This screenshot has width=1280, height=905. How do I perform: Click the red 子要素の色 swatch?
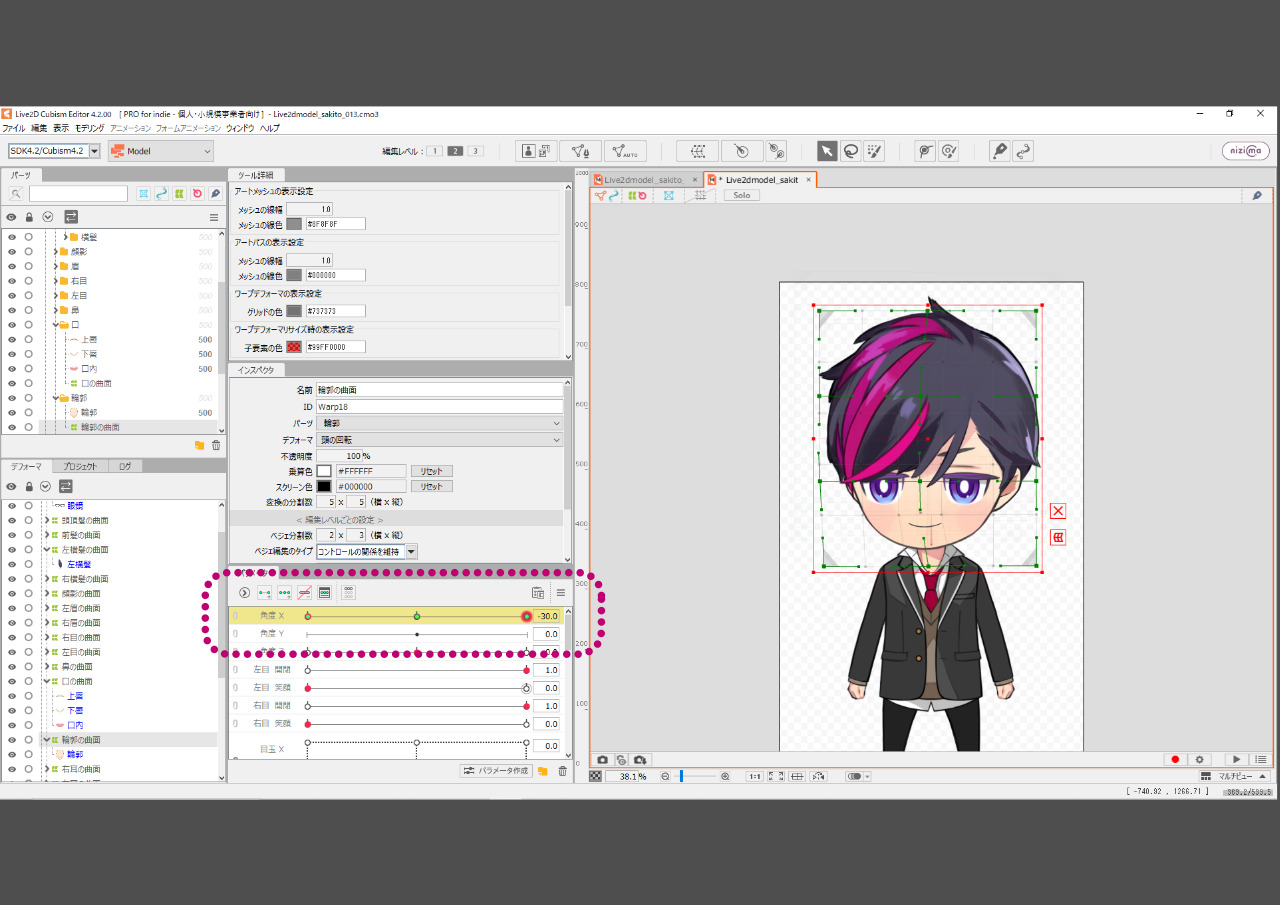(x=294, y=347)
